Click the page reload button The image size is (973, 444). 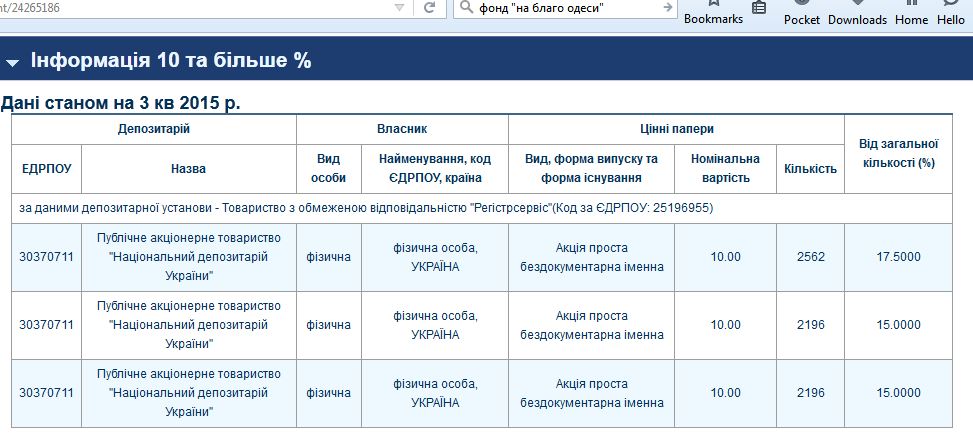[x=430, y=8]
